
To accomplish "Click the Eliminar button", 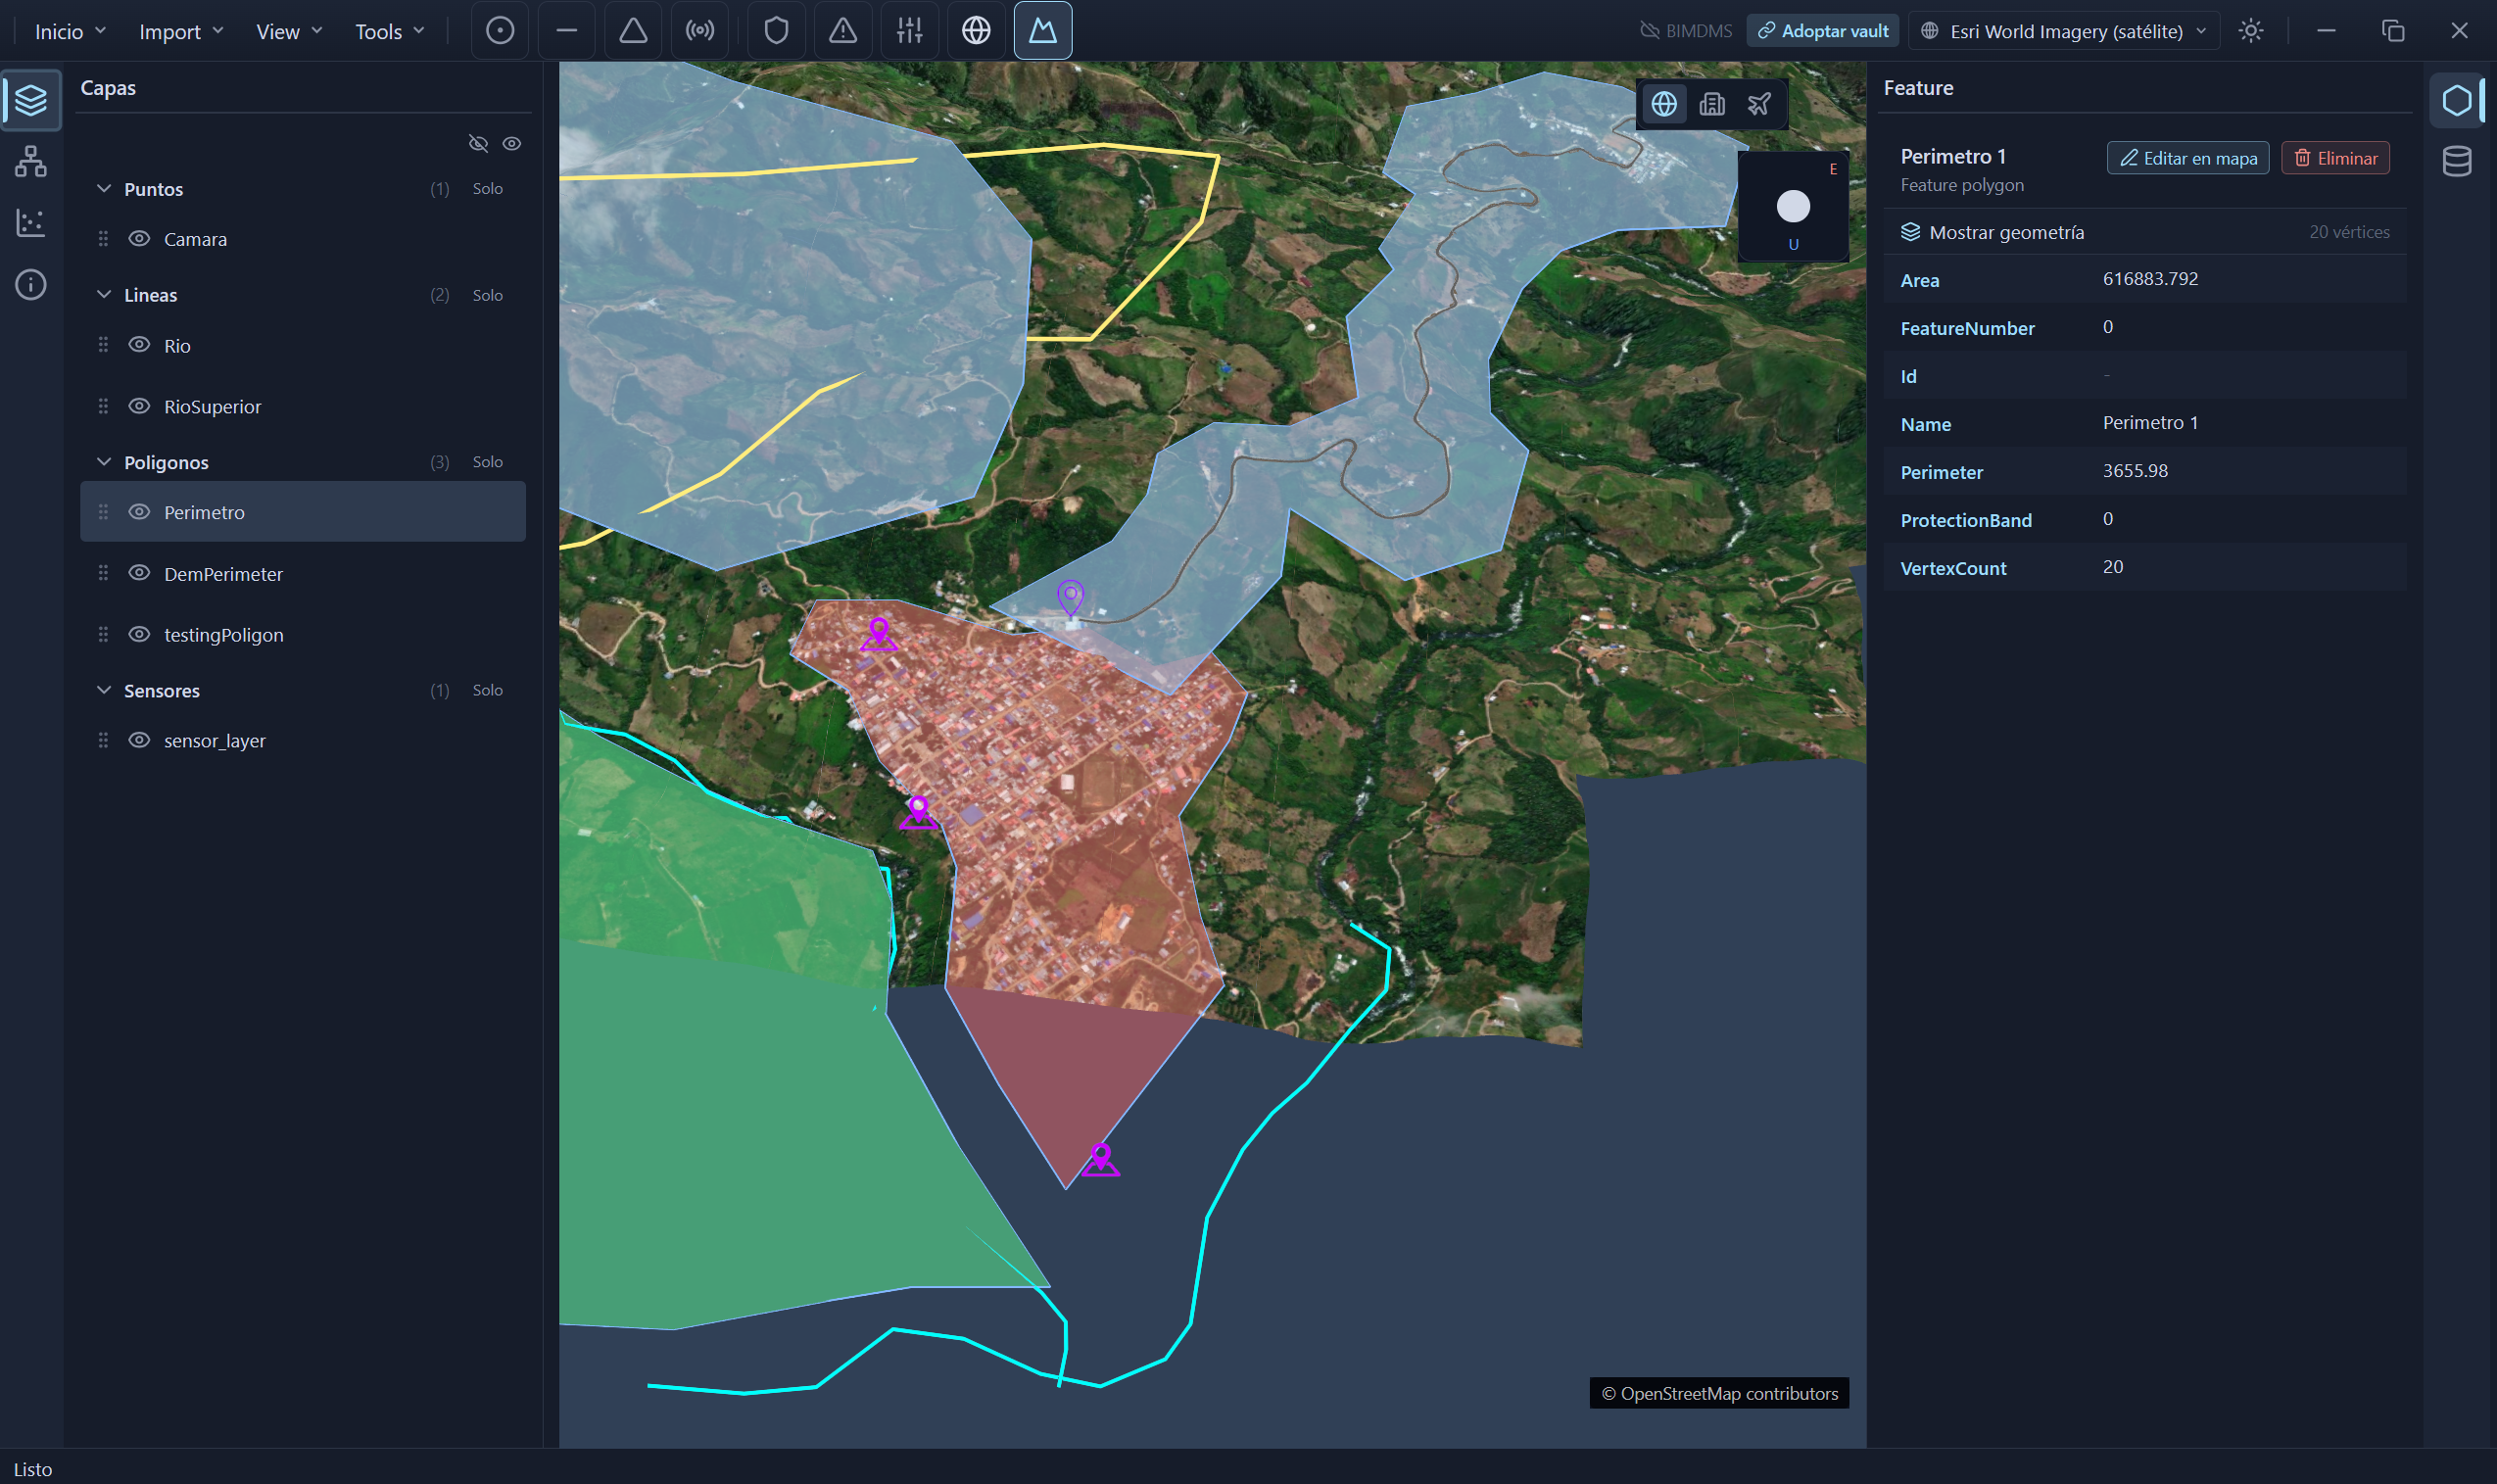I will 2335,158.
